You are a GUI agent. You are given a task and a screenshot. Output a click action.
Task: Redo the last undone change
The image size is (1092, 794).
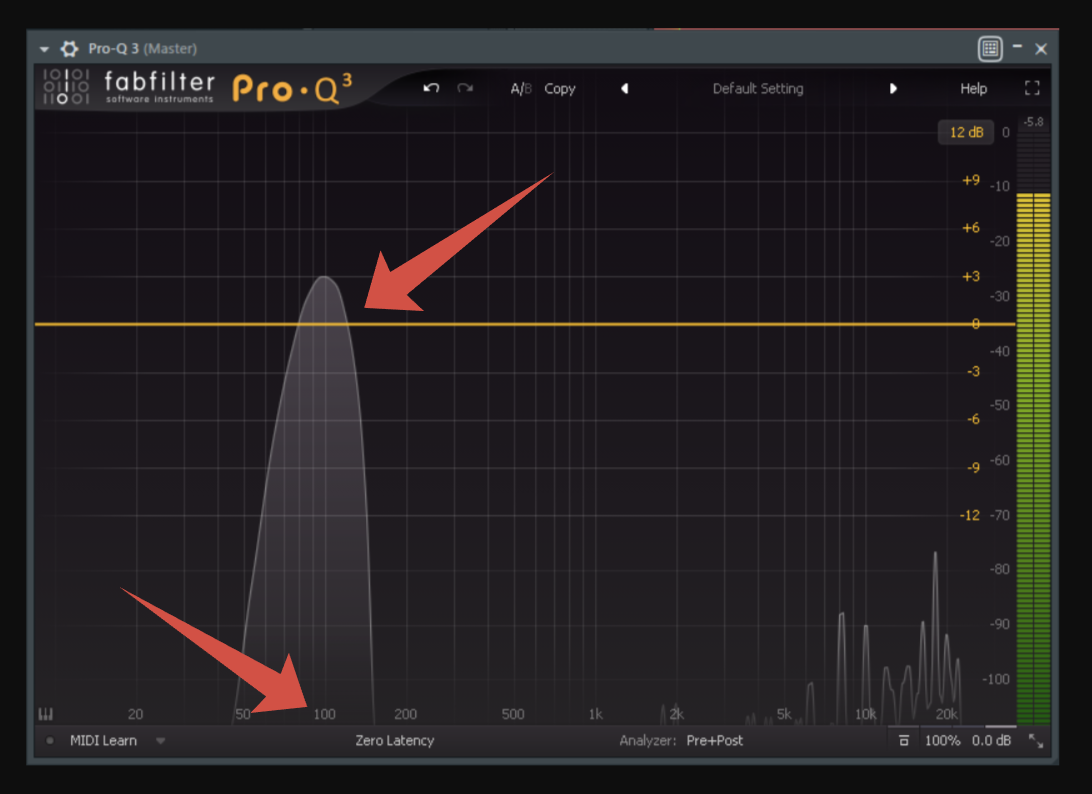(x=465, y=88)
